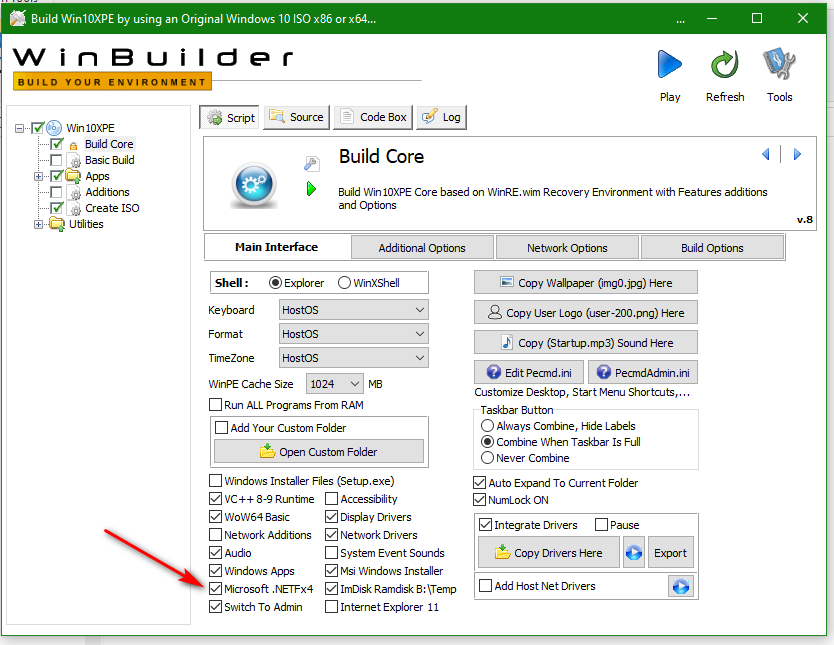
Task: Go to previous script with left arrow
Action: (x=766, y=154)
